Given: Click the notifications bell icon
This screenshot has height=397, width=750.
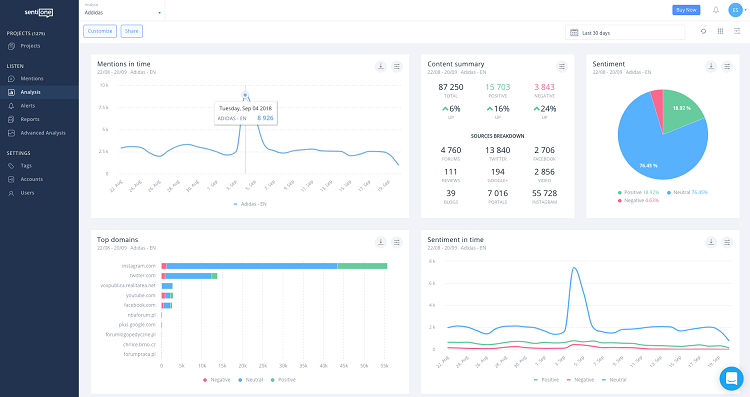Looking at the screenshot, I should click(716, 10).
